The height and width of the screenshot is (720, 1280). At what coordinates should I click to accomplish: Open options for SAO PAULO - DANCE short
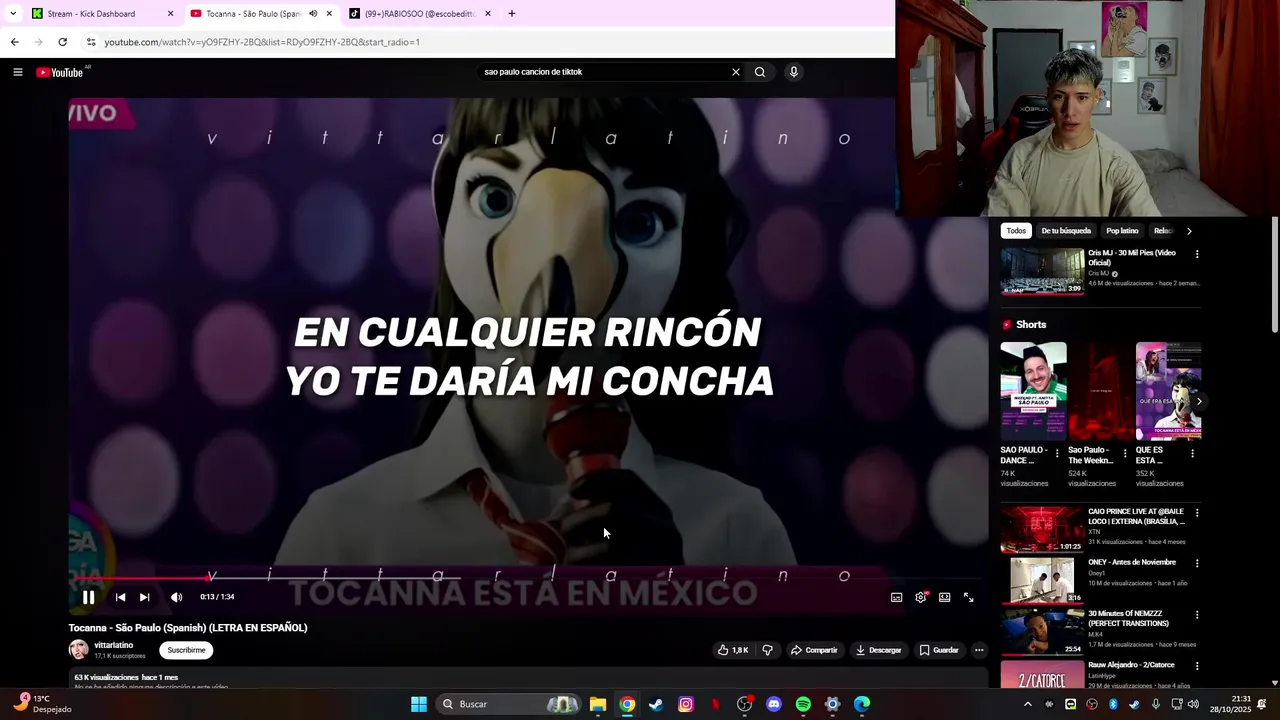(x=1057, y=453)
